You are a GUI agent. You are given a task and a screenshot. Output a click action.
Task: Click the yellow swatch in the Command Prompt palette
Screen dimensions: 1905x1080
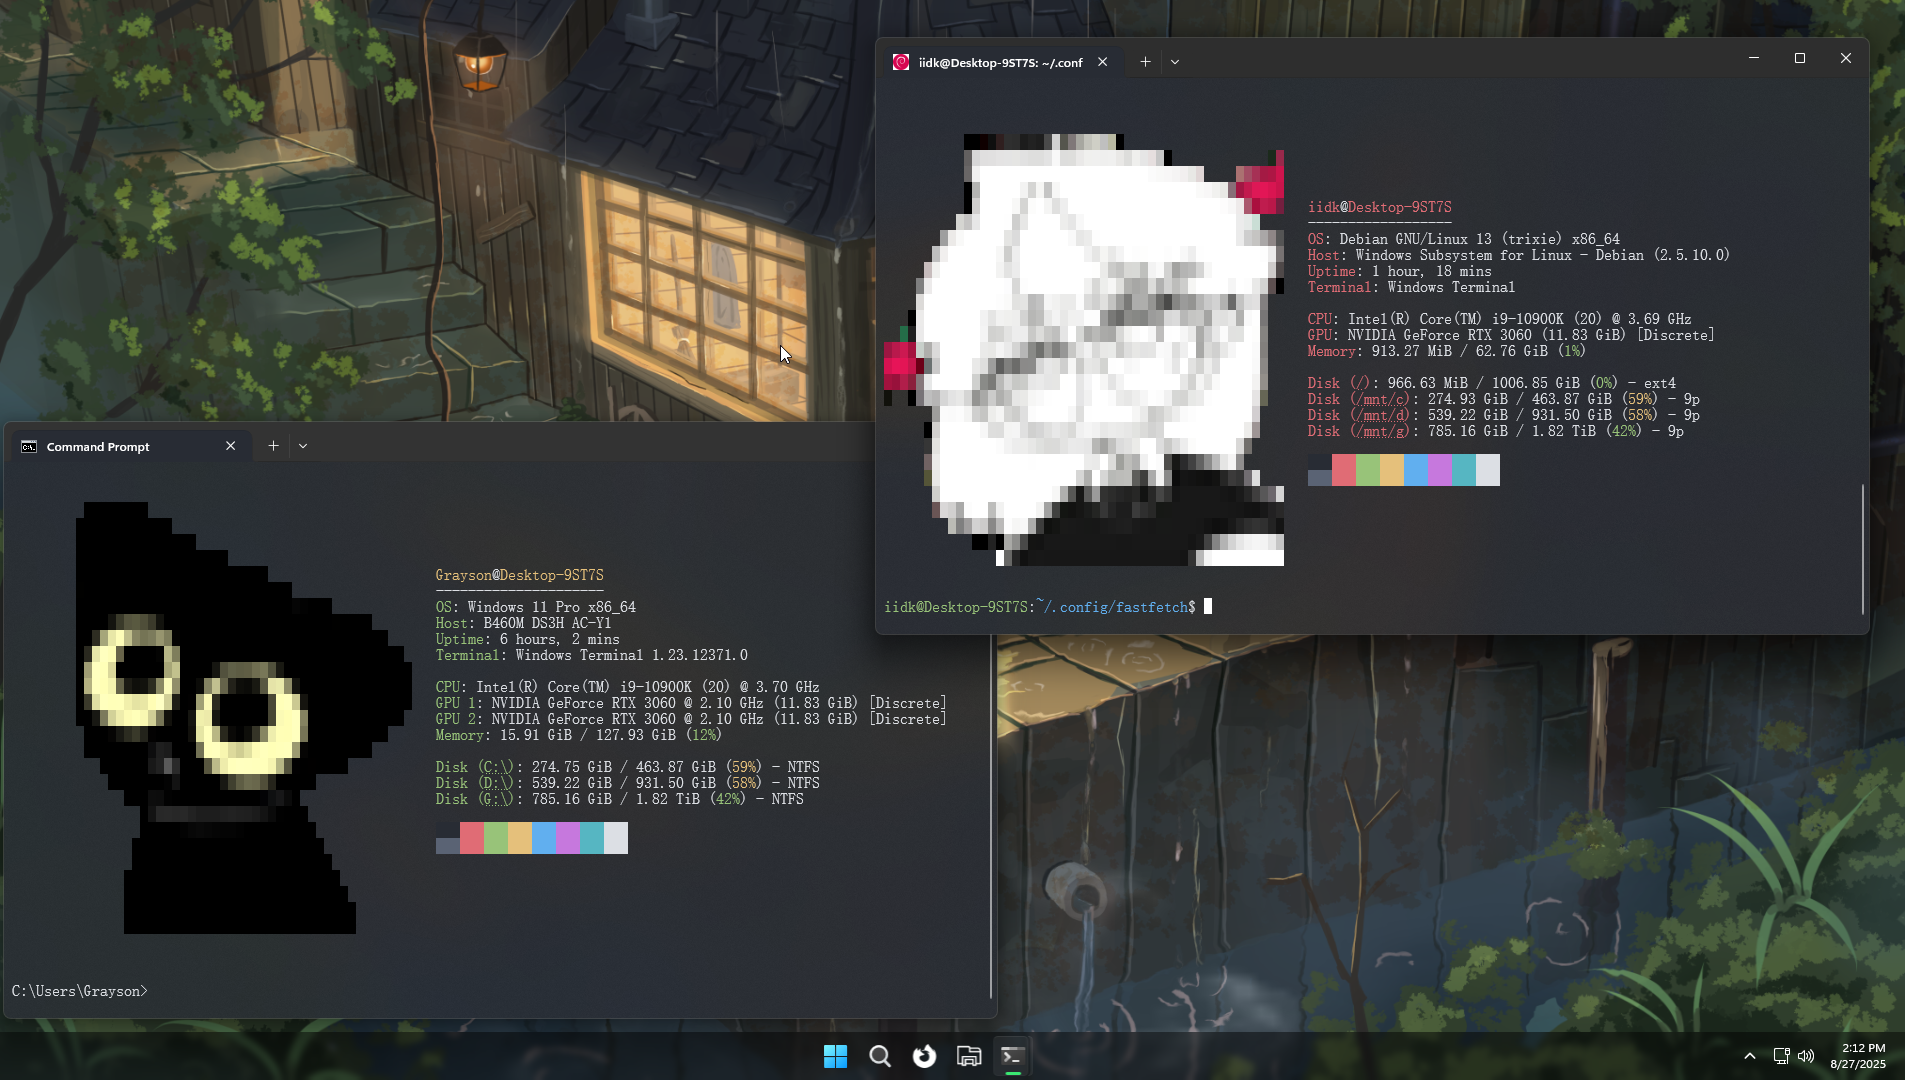point(520,838)
